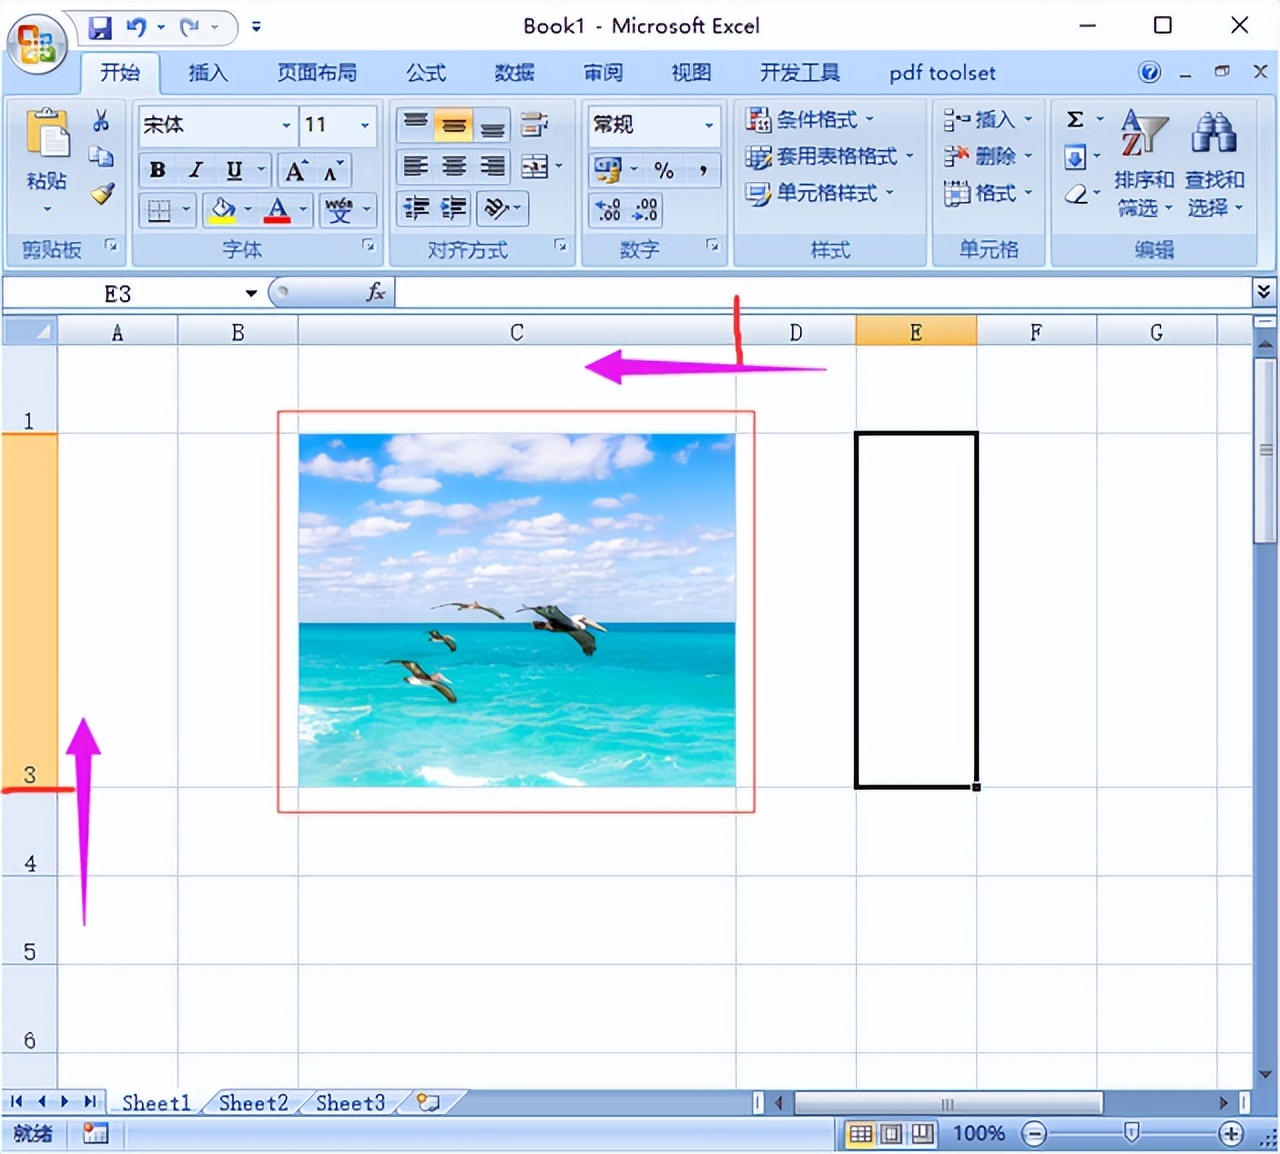Click the Cut scissors icon
This screenshot has height=1154, width=1280.
point(101,122)
